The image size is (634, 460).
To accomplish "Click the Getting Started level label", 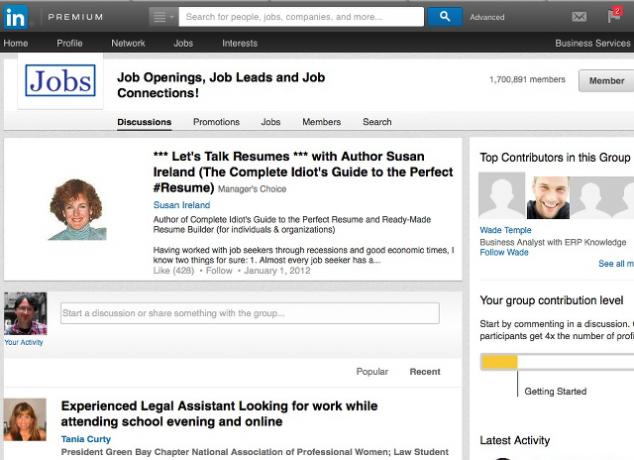I will coord(555,391).
